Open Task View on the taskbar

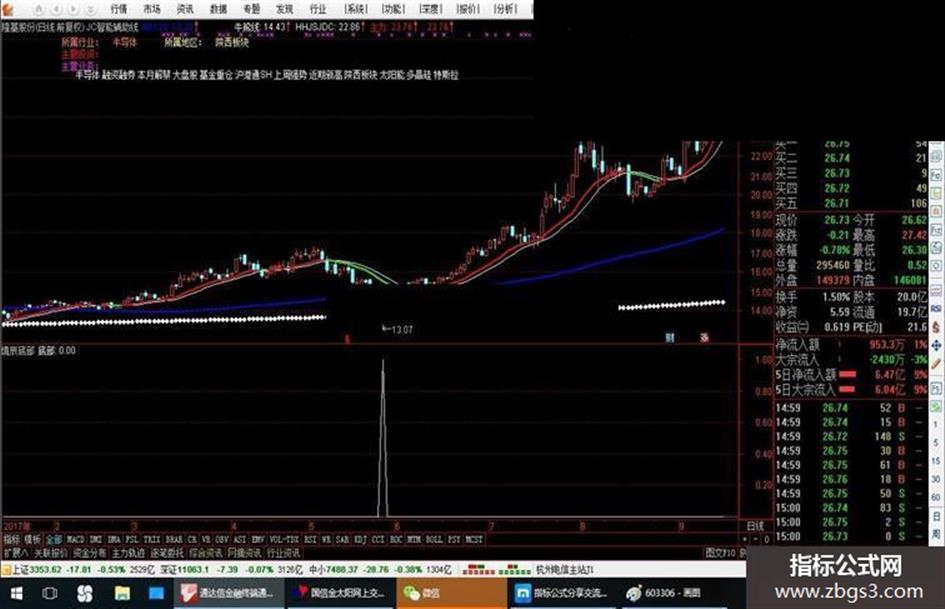pyautogui.click(x=50, y=593)
